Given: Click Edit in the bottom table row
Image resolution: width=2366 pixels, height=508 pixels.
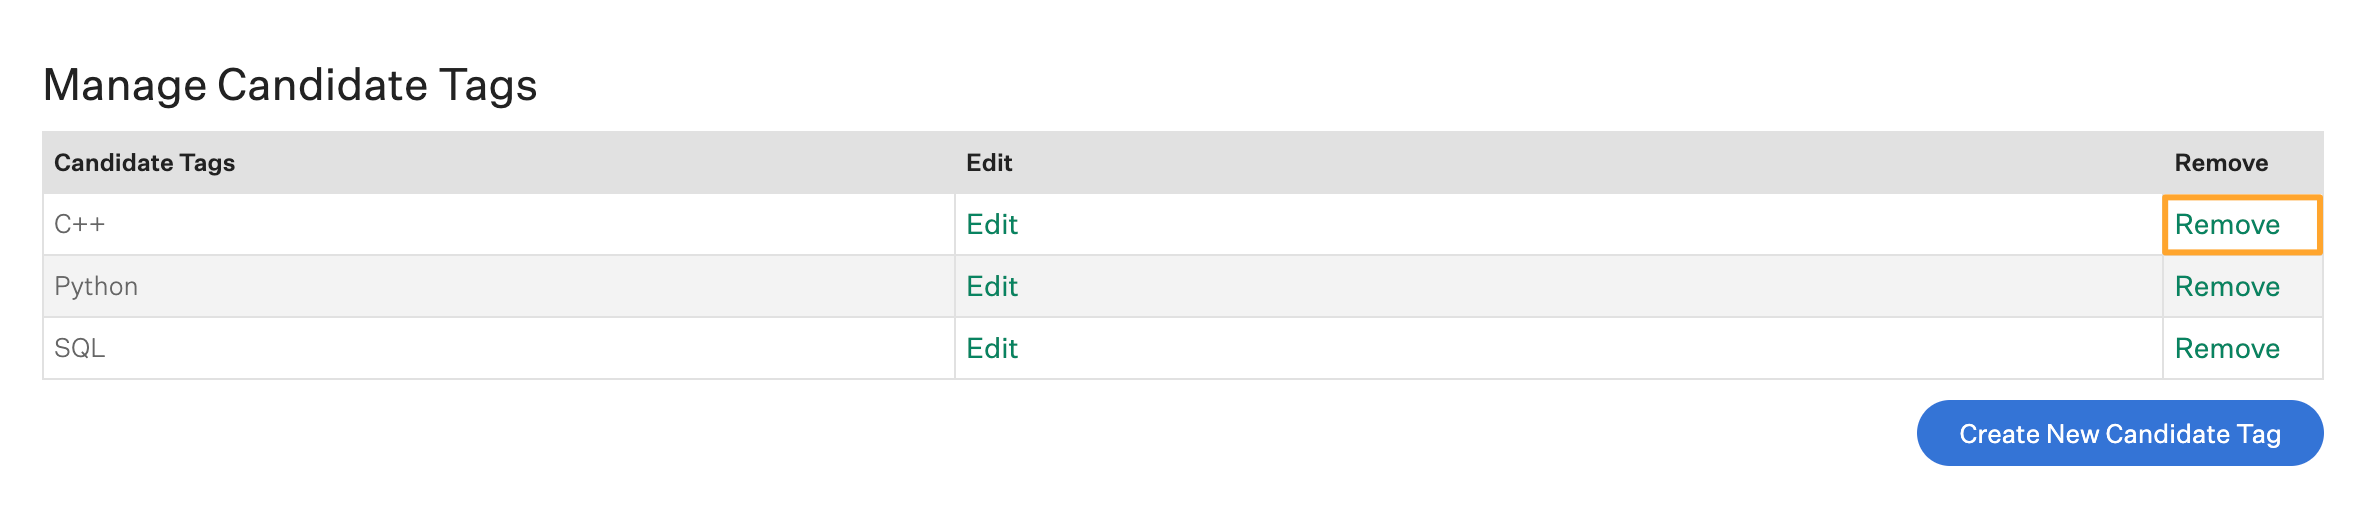Looking at the screenshot, I should 991,349.
